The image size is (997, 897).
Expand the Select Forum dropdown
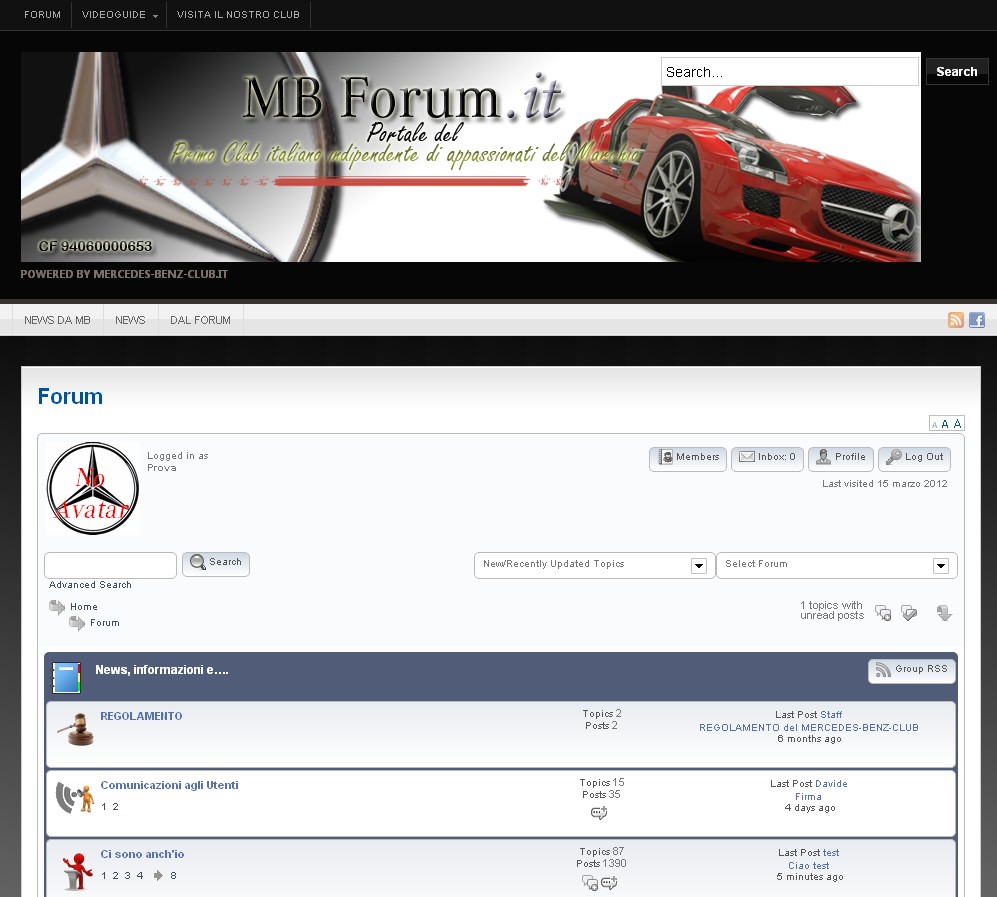point(837,565)
